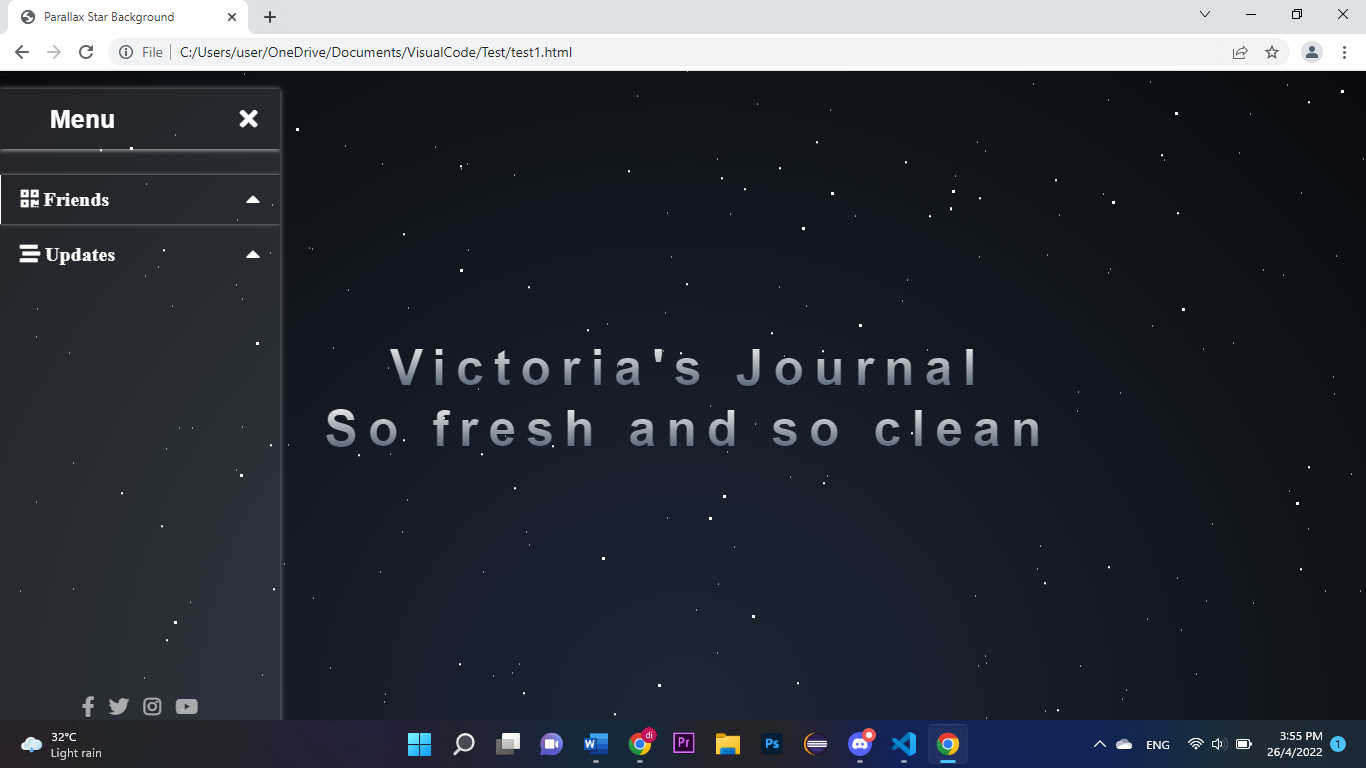Image resolution: width=1366 pixels, height=768 pixels.
Task: Open the YouTube social link
Action: (187, 707)
